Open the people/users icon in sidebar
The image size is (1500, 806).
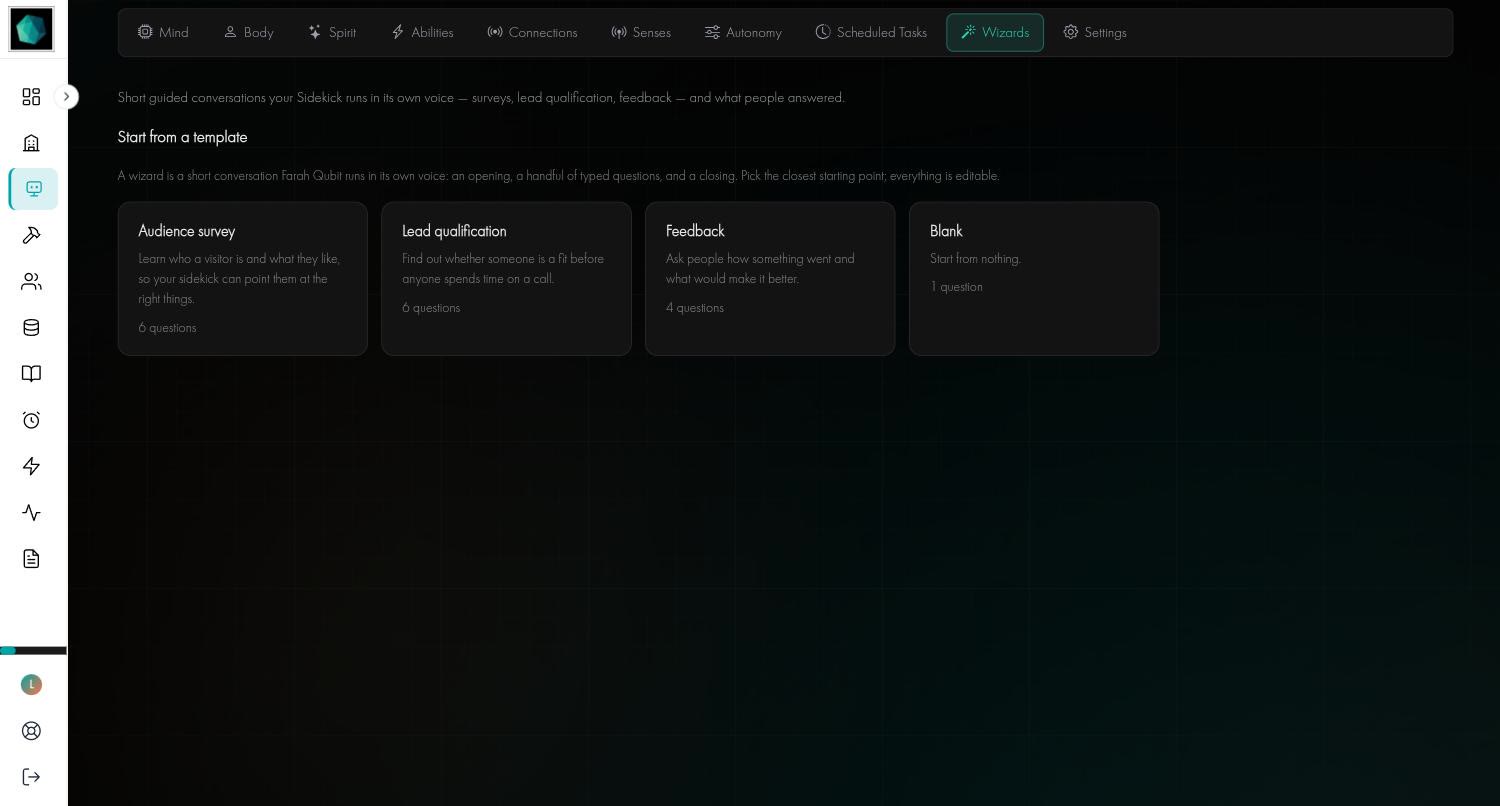pyautogui.click(x=31, y=282)
